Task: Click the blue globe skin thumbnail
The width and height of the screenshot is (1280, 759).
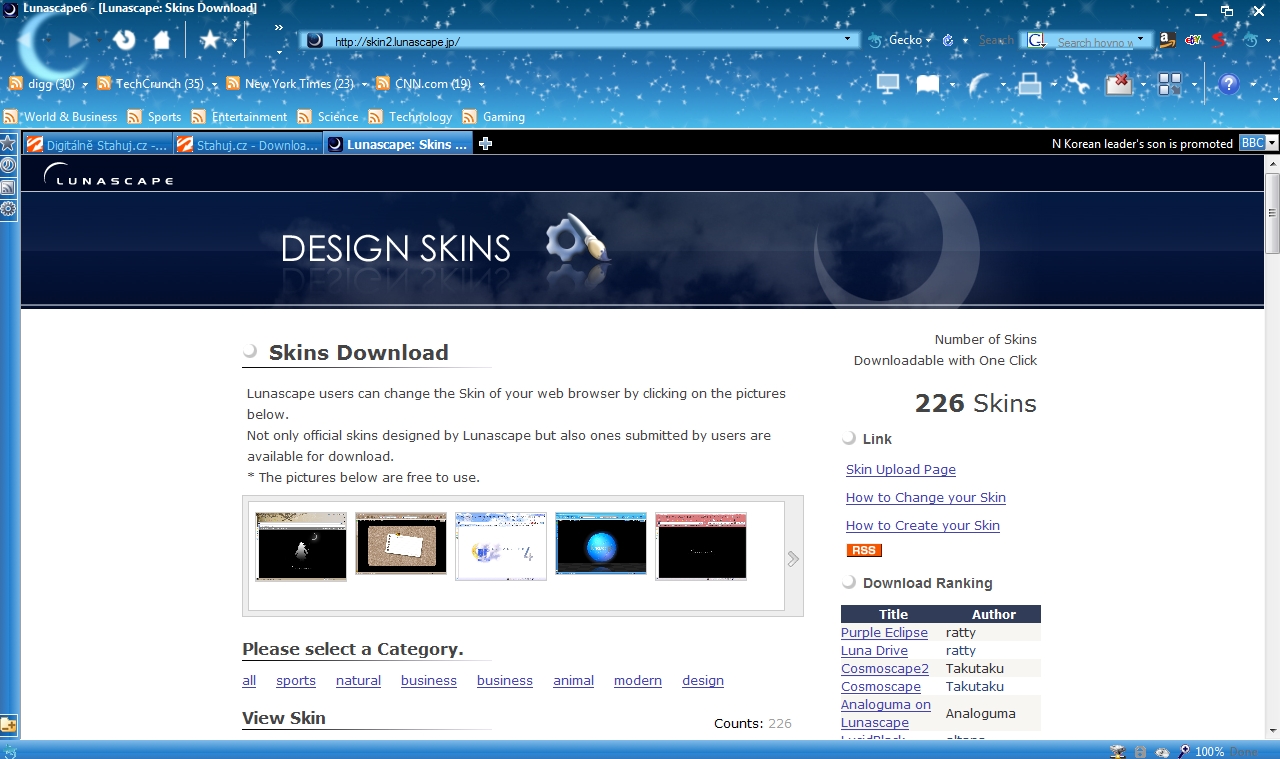Action: pyautogui.click(x=601, y=546)
